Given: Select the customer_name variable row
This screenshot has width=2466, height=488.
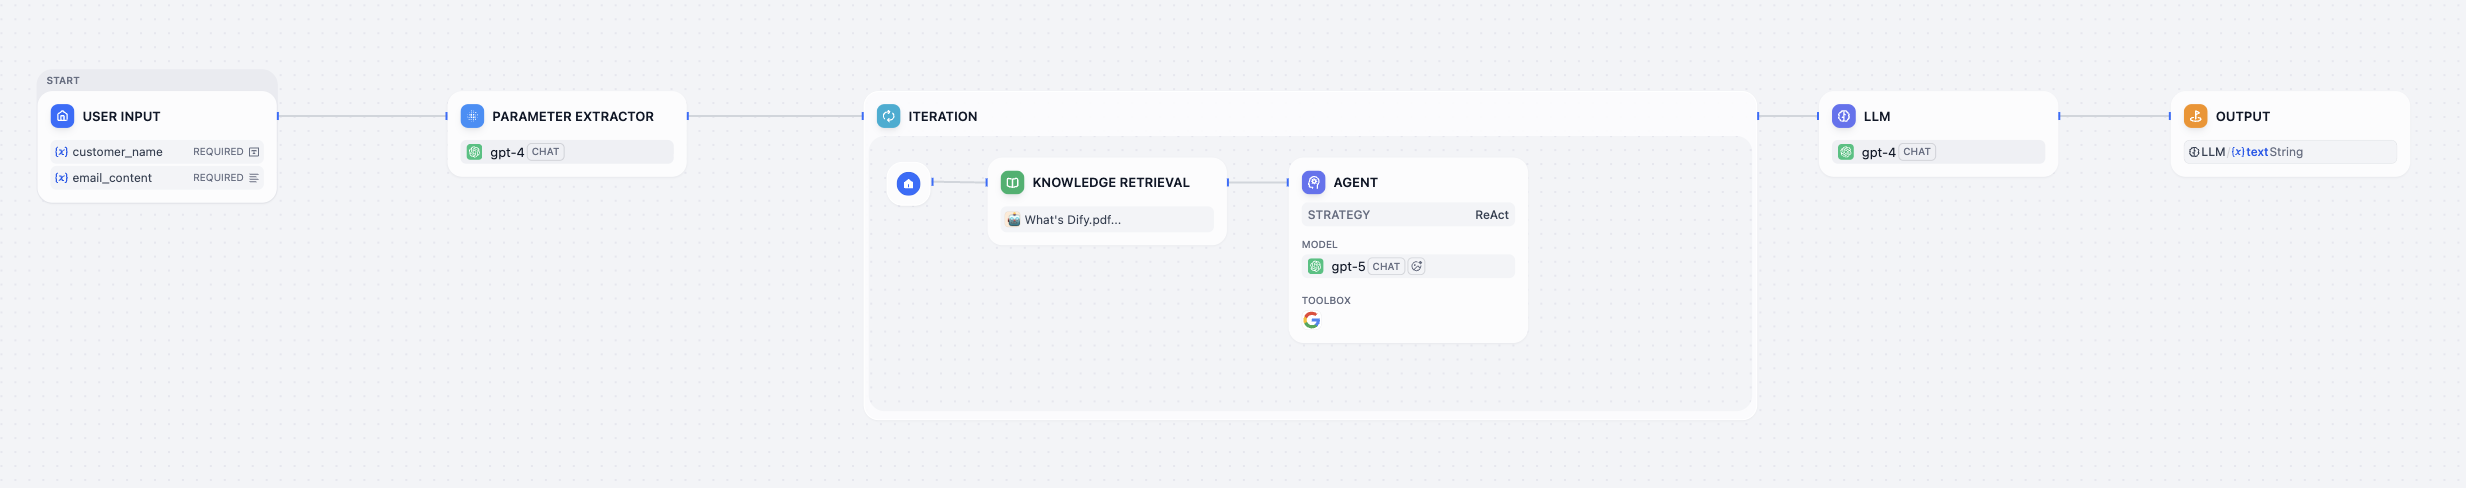Looking at the screenshot, I should [156, 152].
